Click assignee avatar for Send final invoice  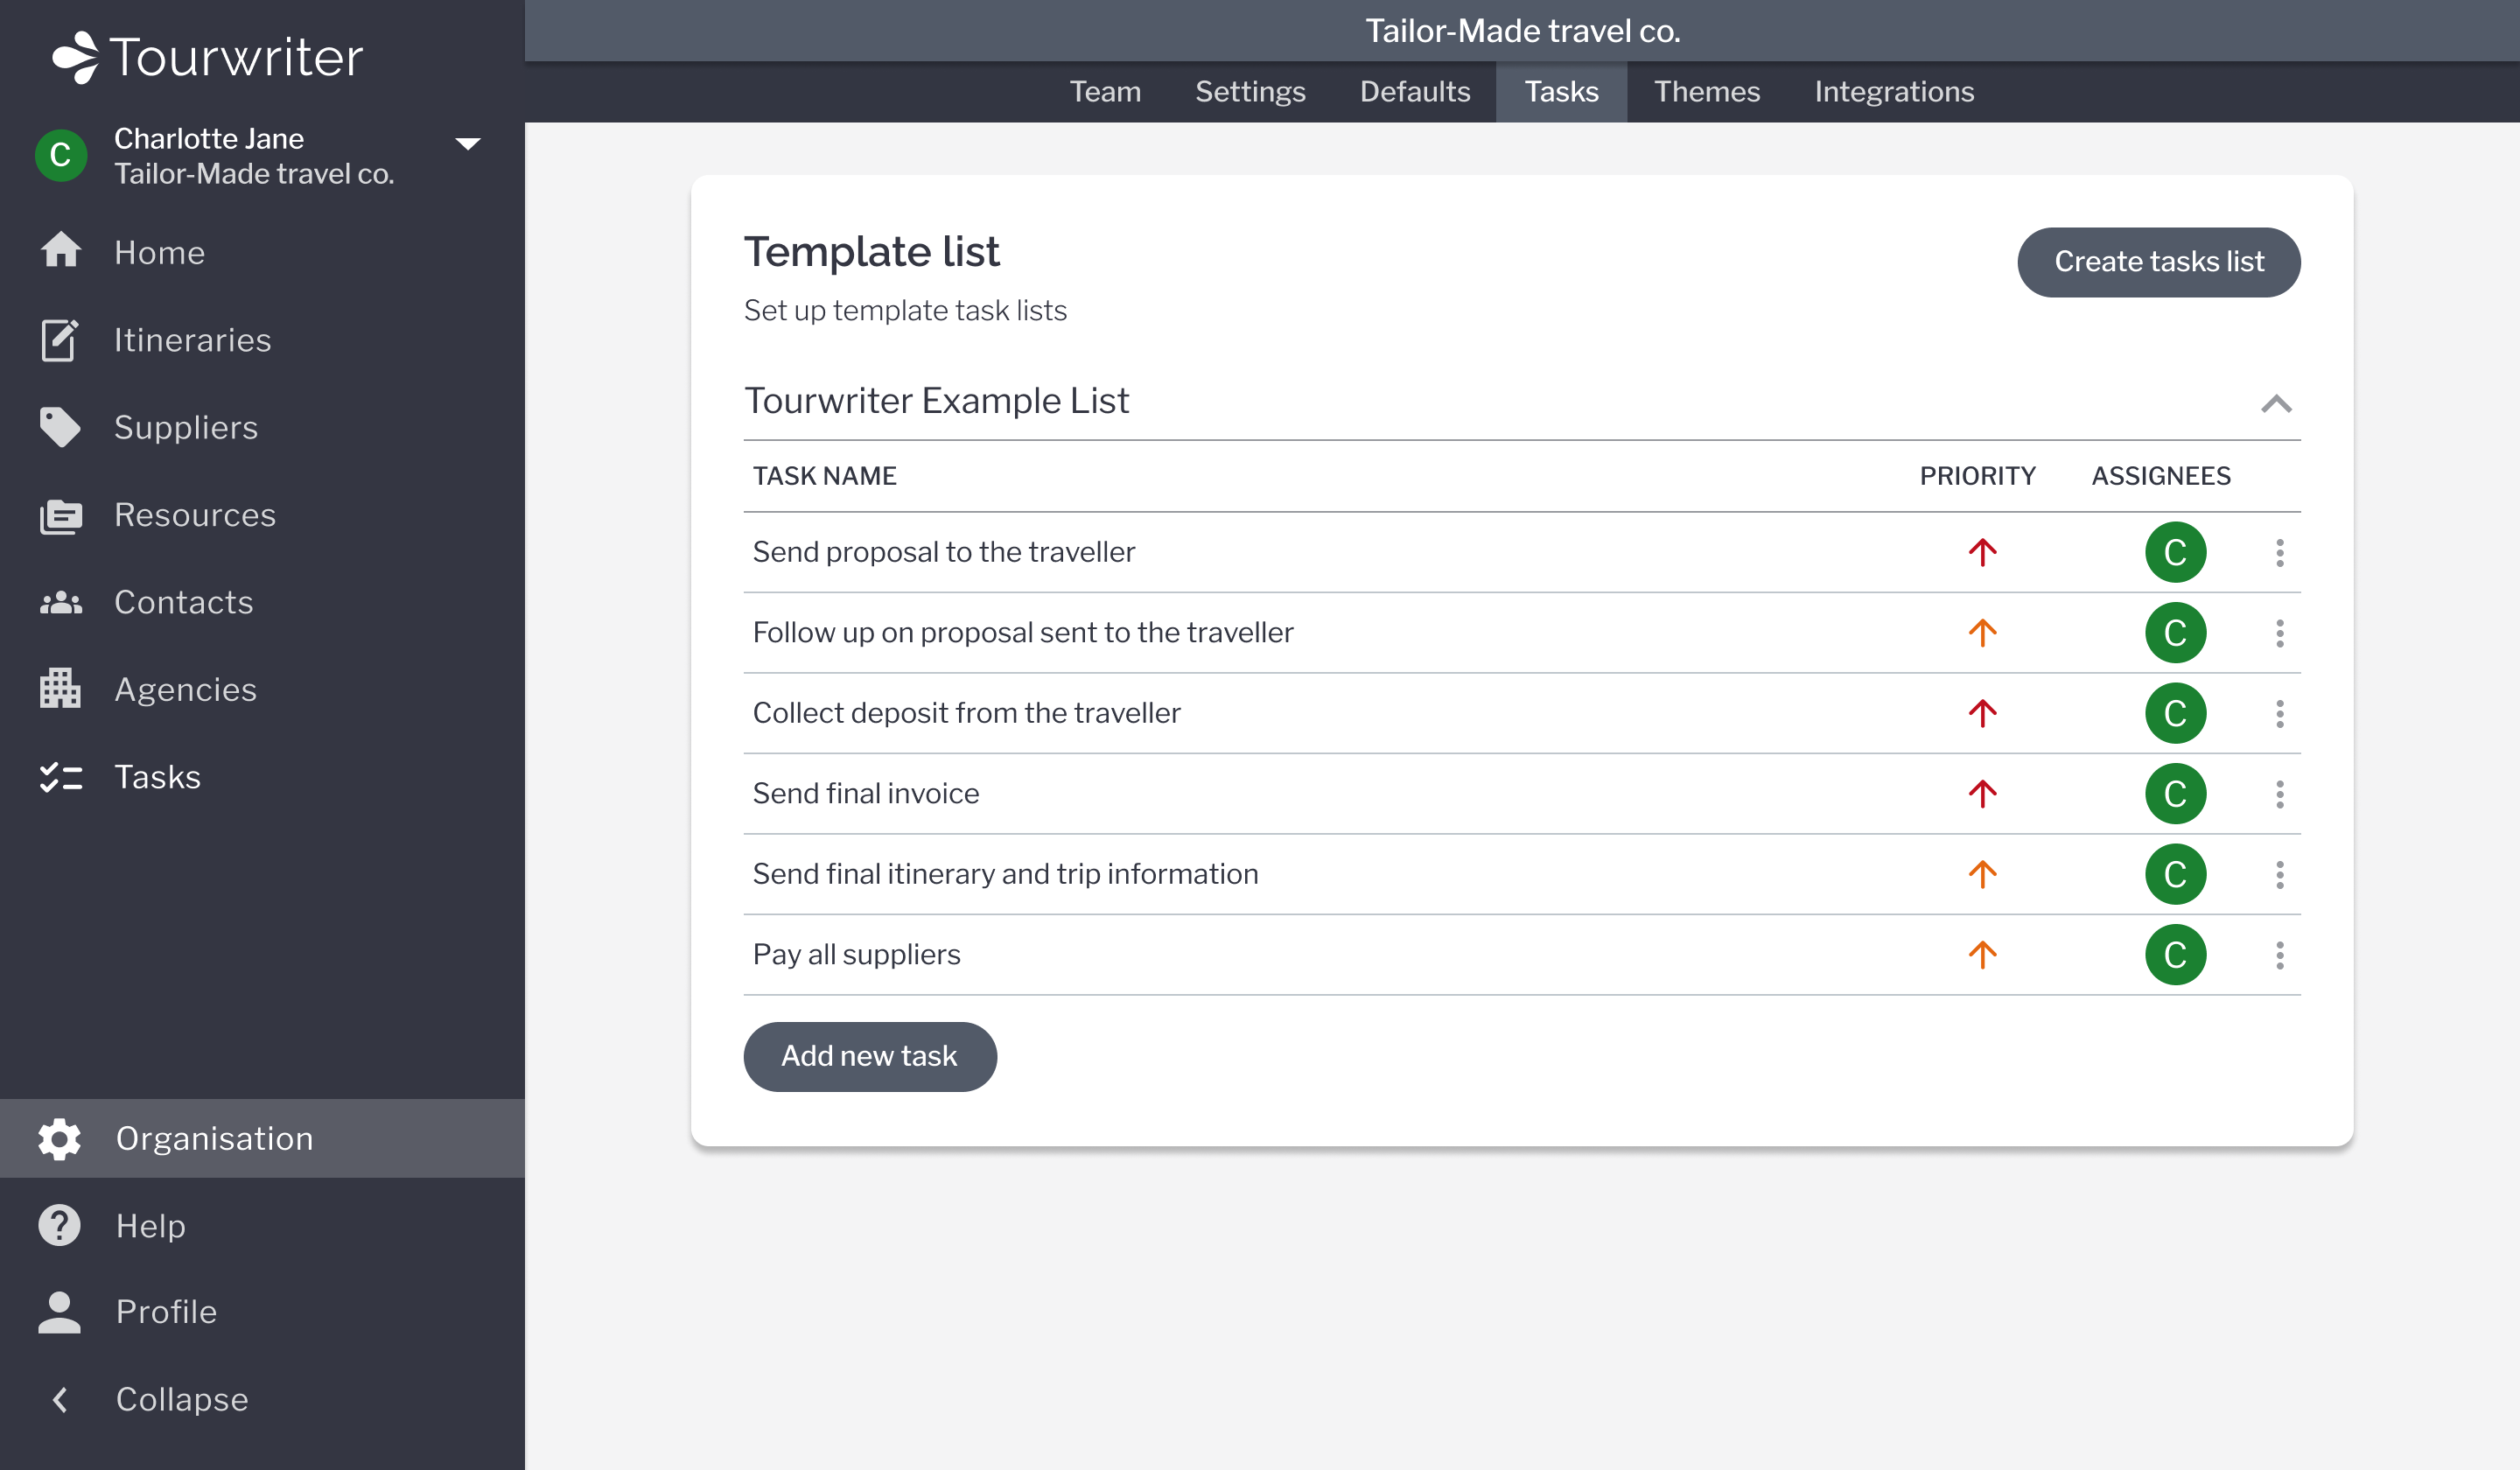click(2175, 794)
